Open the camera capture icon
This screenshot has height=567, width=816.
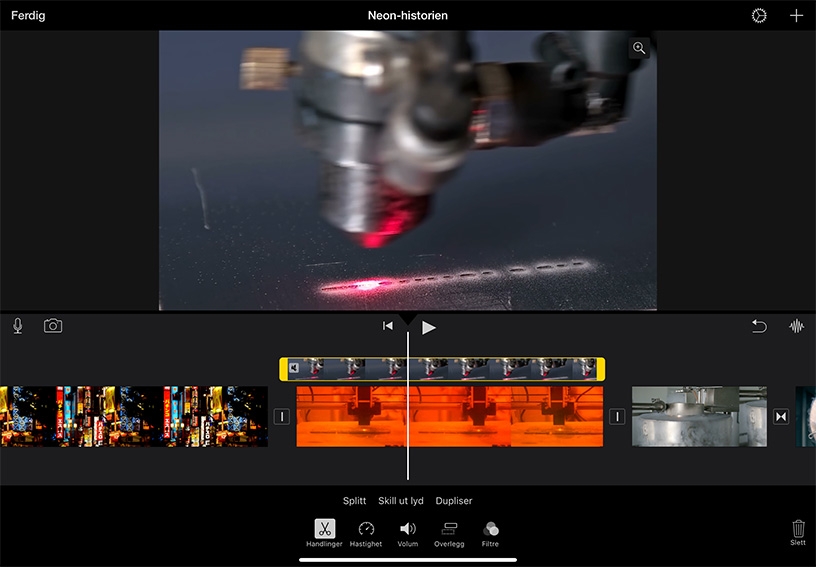pos(53,326)
